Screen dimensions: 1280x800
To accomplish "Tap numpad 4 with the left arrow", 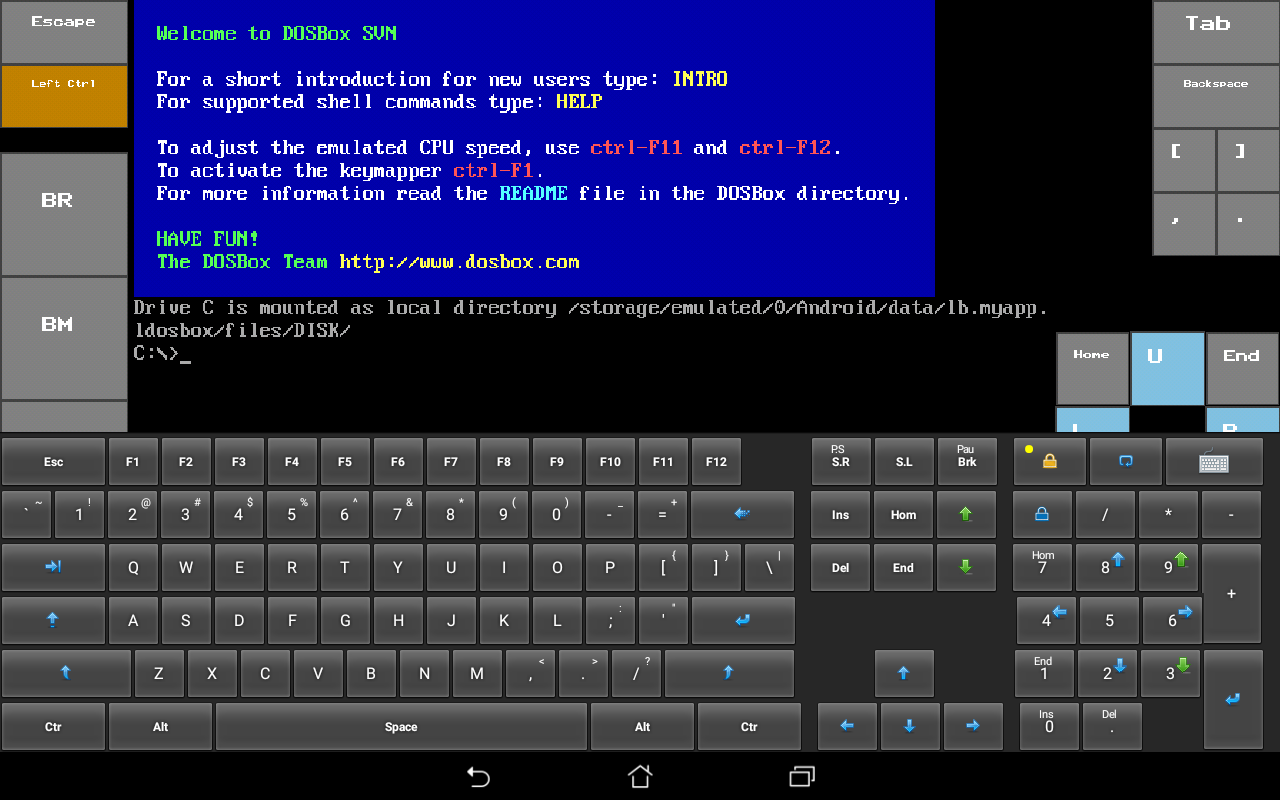I will coord(1046,620).
